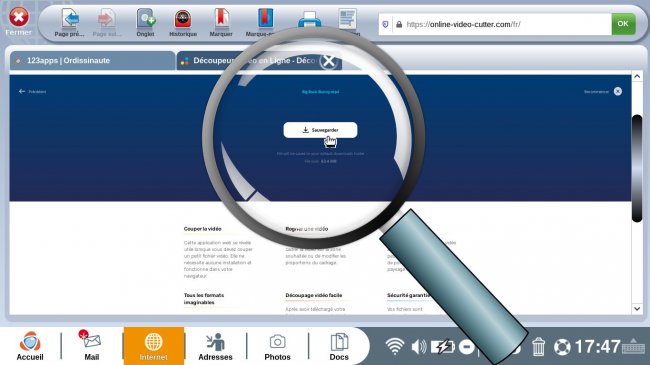Viewport: 650px width, 365px height.
Task: Open the trash bin icon
Action: (538, 346)
